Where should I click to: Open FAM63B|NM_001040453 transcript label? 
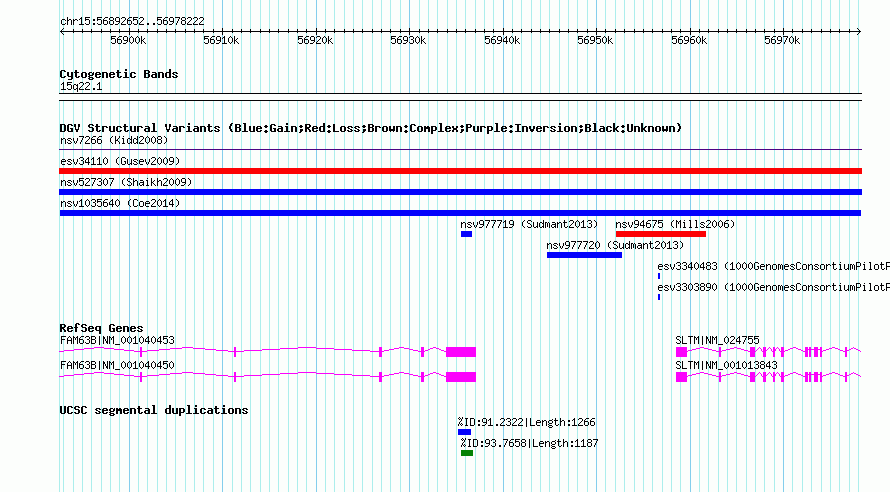click(x=117, y=340)
